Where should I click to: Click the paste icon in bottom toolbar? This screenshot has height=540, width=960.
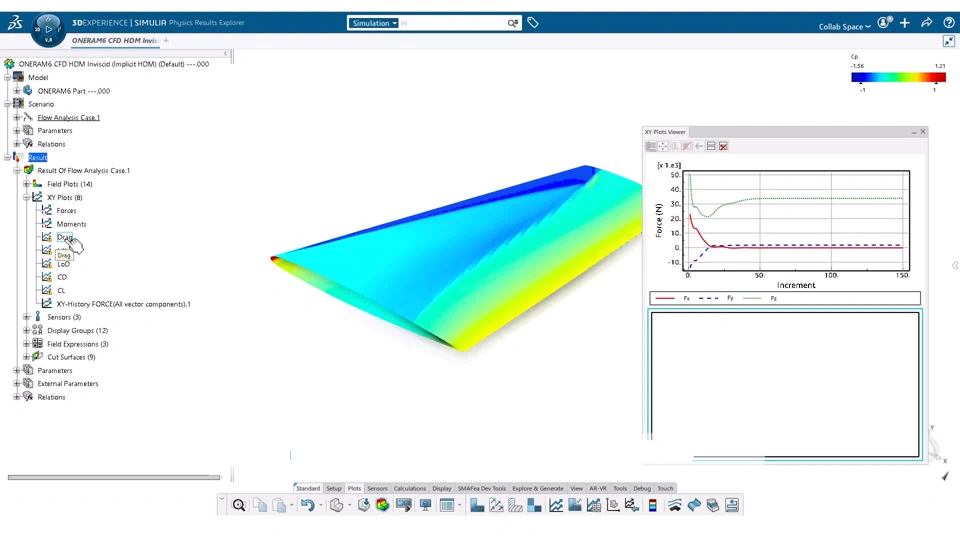pyautogui.click(x=279, y=505)
